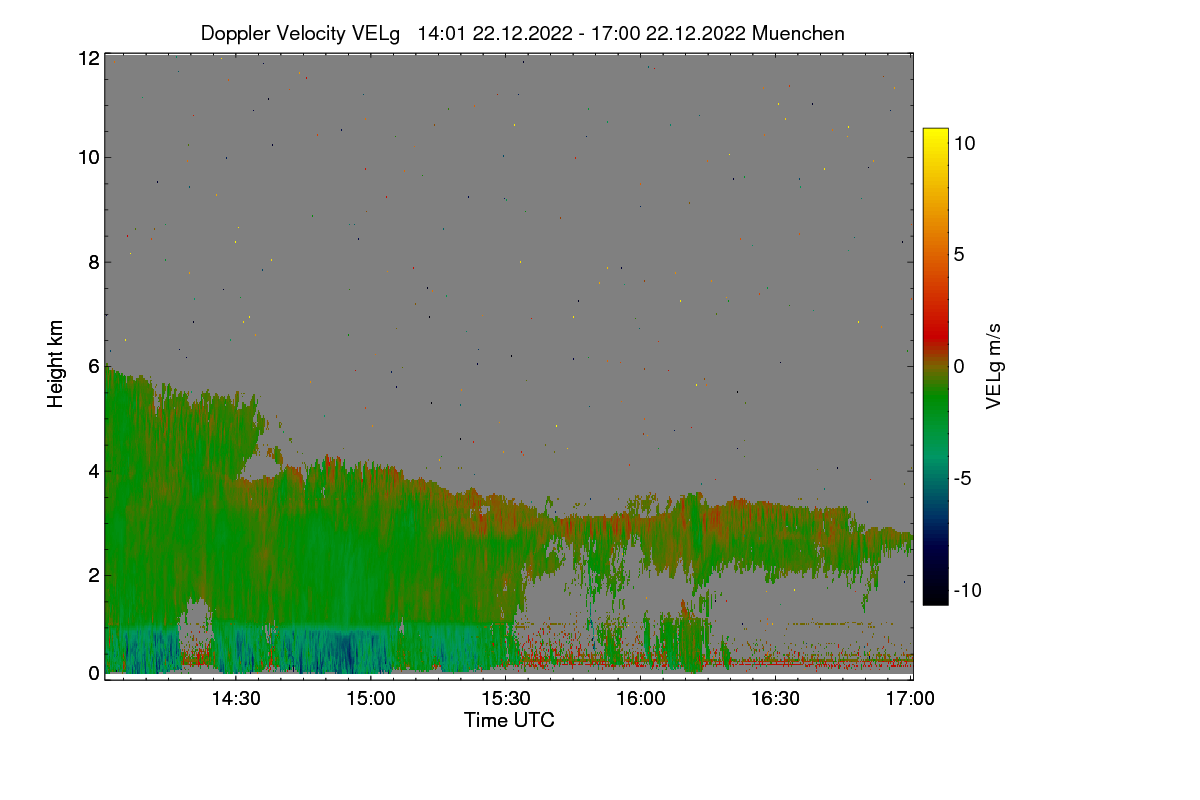1200x800 pixels.
Task: Pick the yellow top of the colorbar
Action: 935,136
